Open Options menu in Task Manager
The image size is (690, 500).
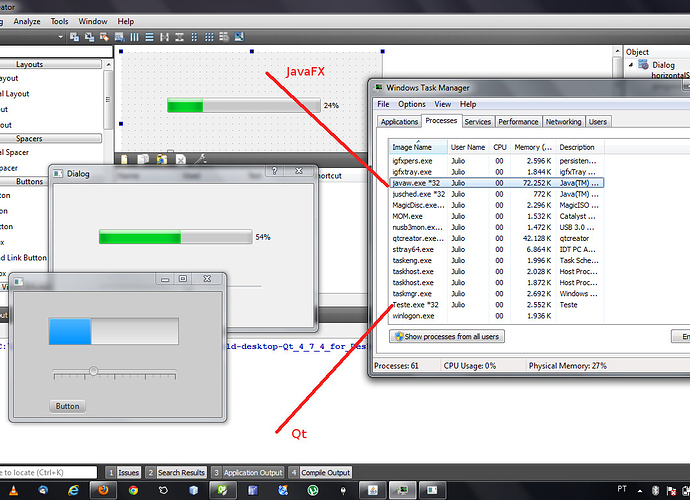pos(412,104)
